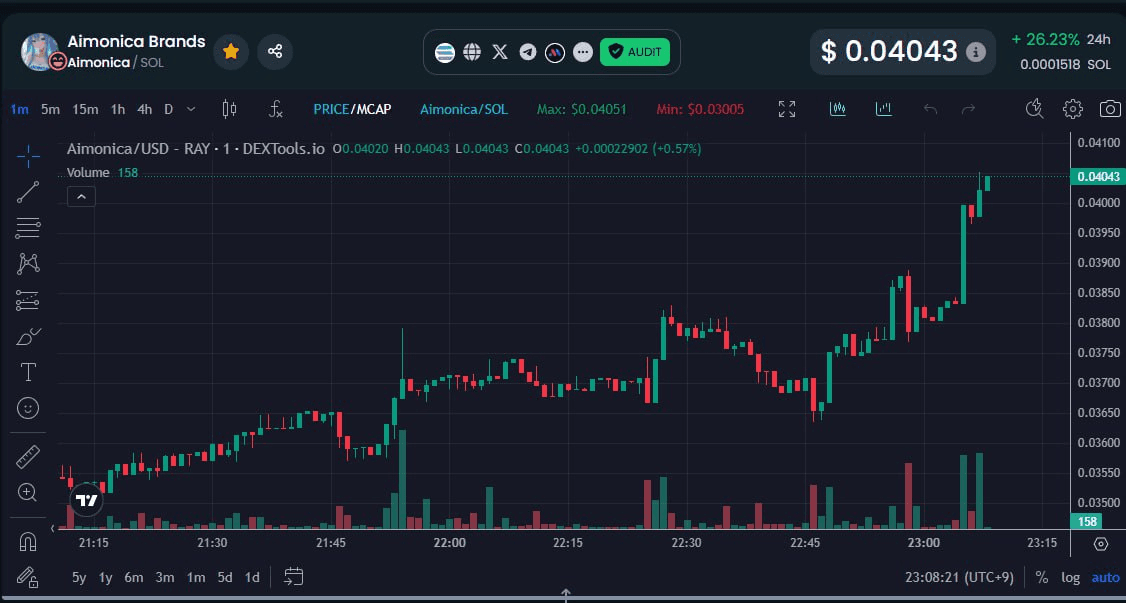Toggle log scale mode
1126x603 pixels.
(x=1070, y=577)
